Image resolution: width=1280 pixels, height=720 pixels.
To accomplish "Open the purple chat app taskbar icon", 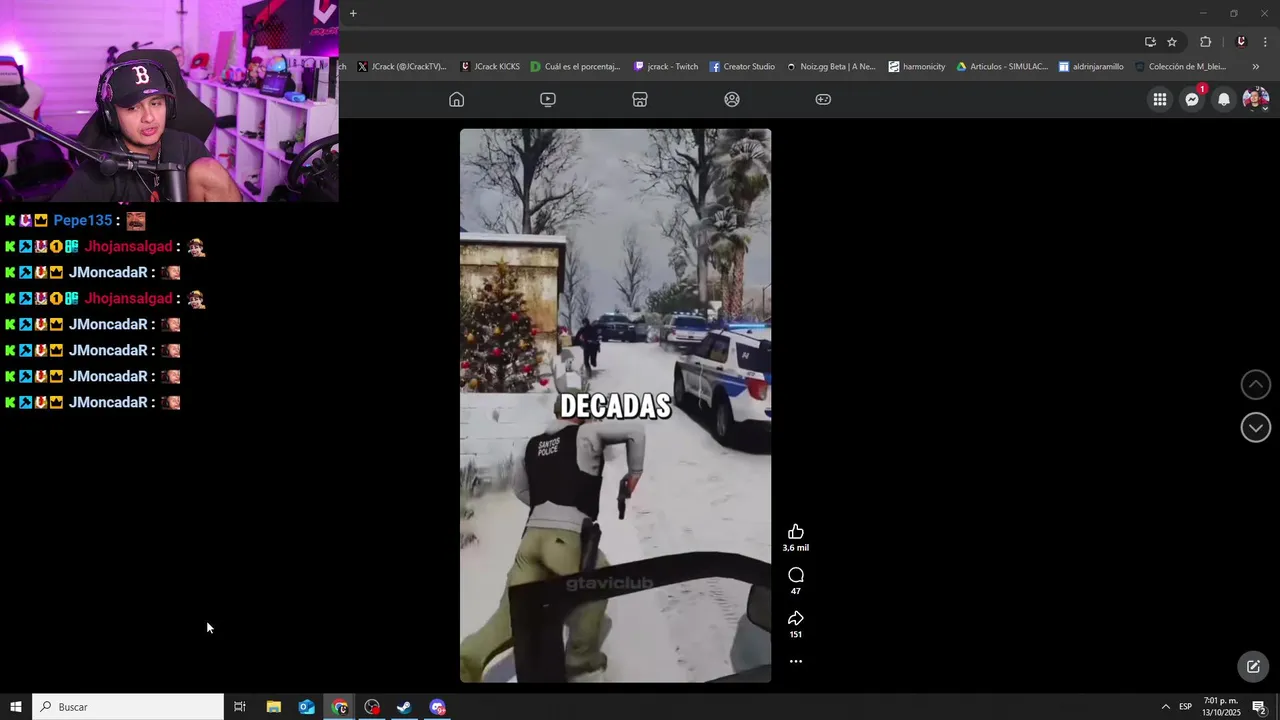I will click(x=437, y=707).
